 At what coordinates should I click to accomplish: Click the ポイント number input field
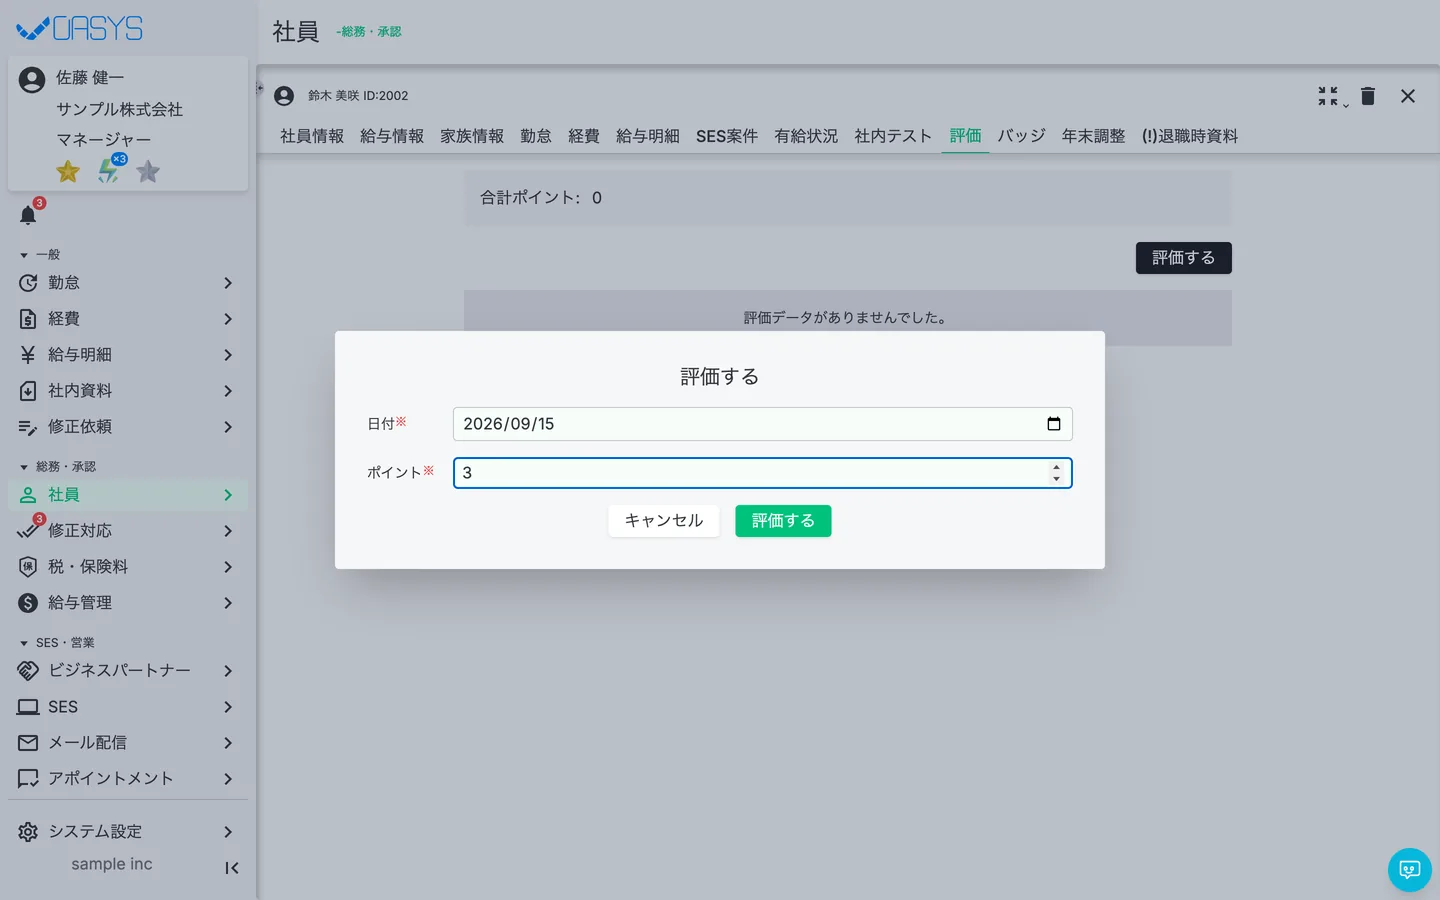[x=762, y=473]
